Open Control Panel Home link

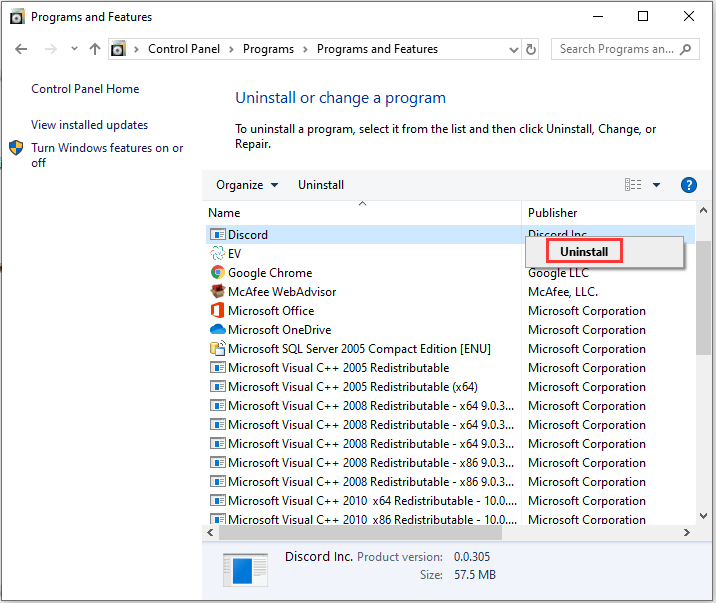(x=85, y=89)
